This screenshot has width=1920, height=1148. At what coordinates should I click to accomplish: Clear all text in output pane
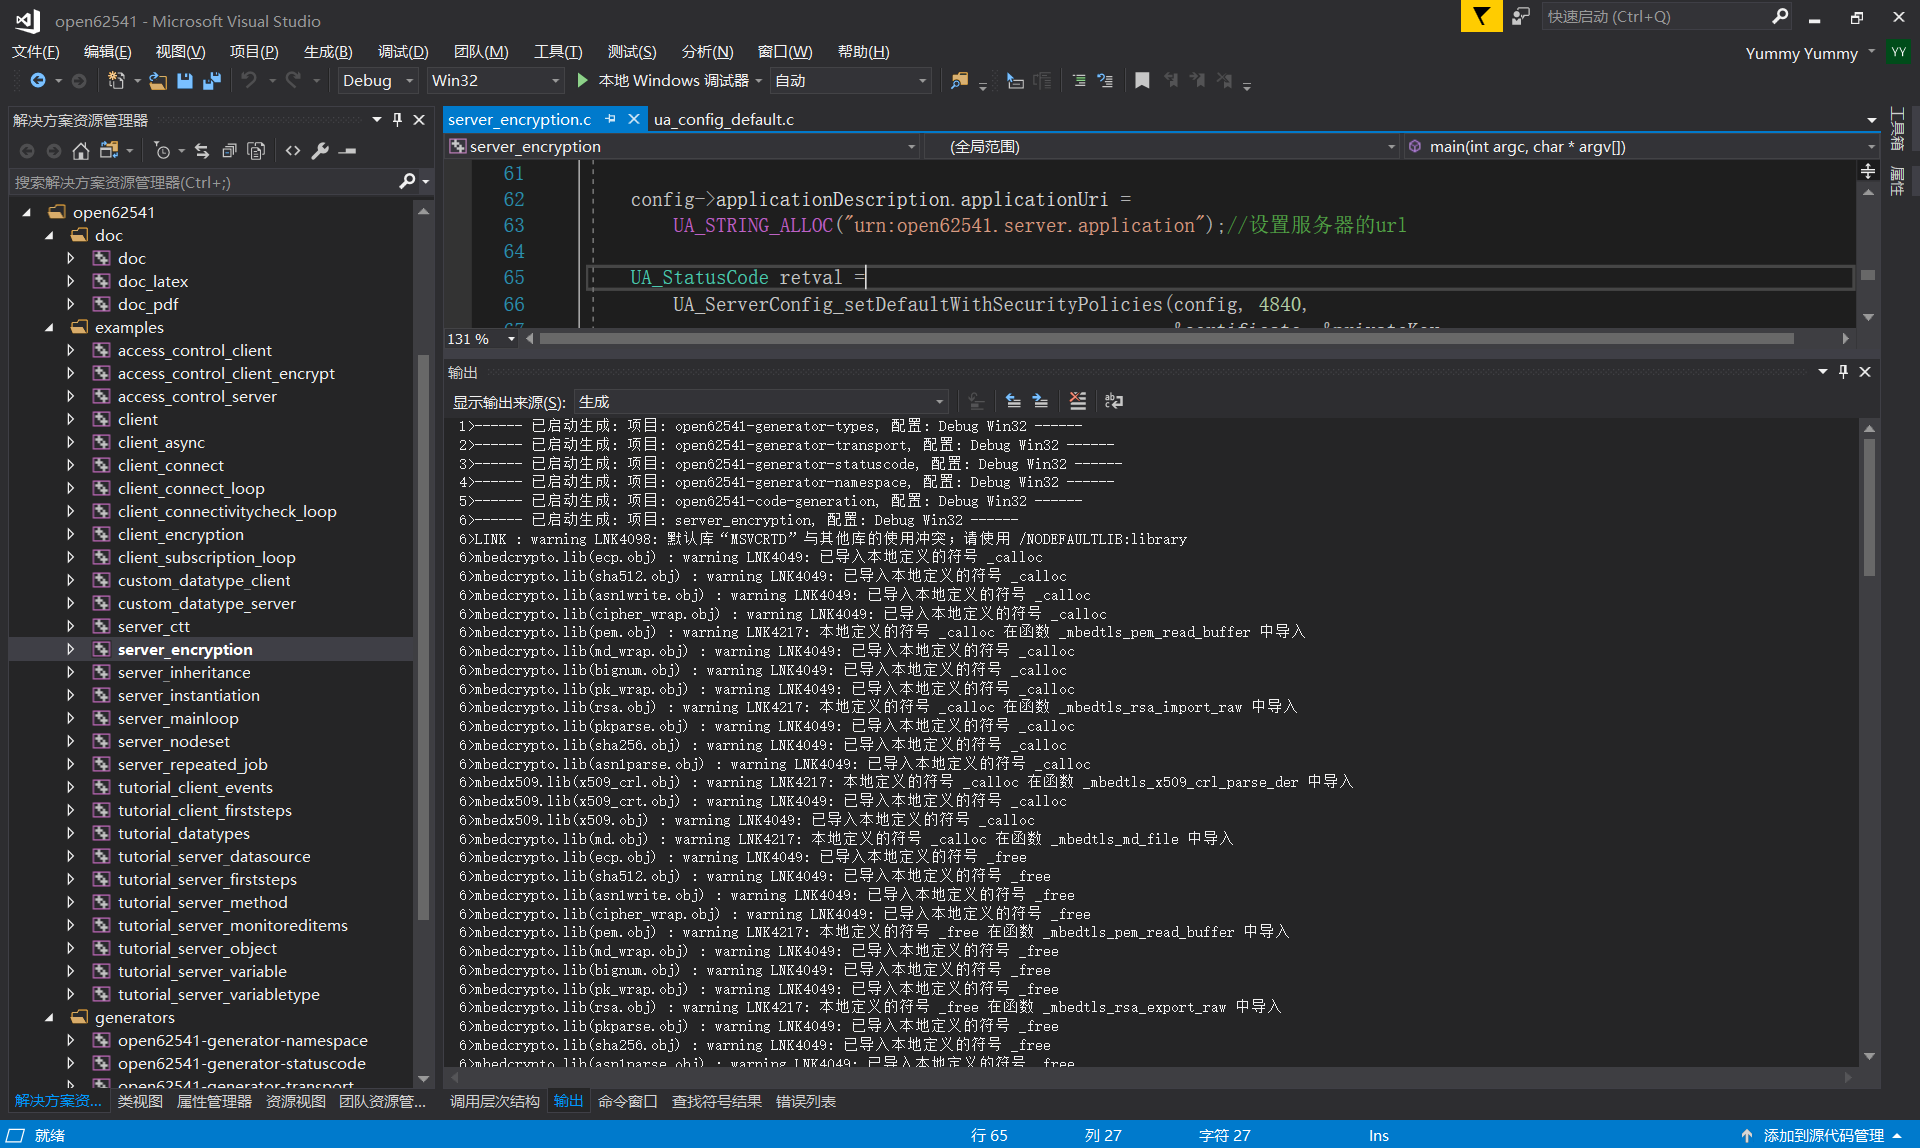pos(1077,401)
